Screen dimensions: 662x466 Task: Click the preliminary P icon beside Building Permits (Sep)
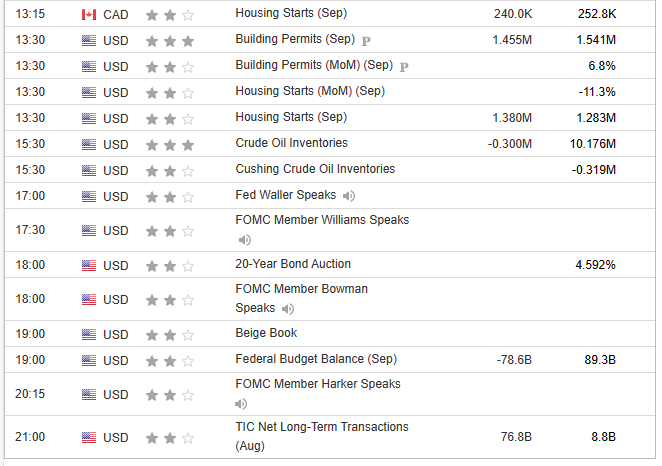365,42
